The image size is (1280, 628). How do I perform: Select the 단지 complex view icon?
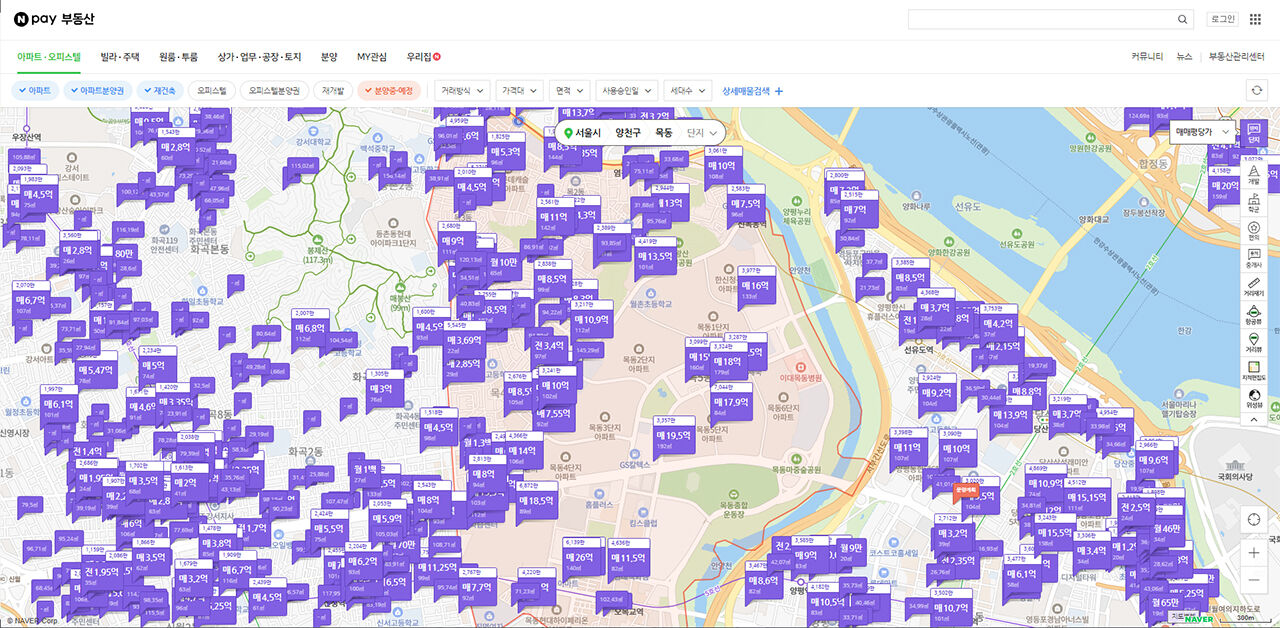coord(1254,133)
